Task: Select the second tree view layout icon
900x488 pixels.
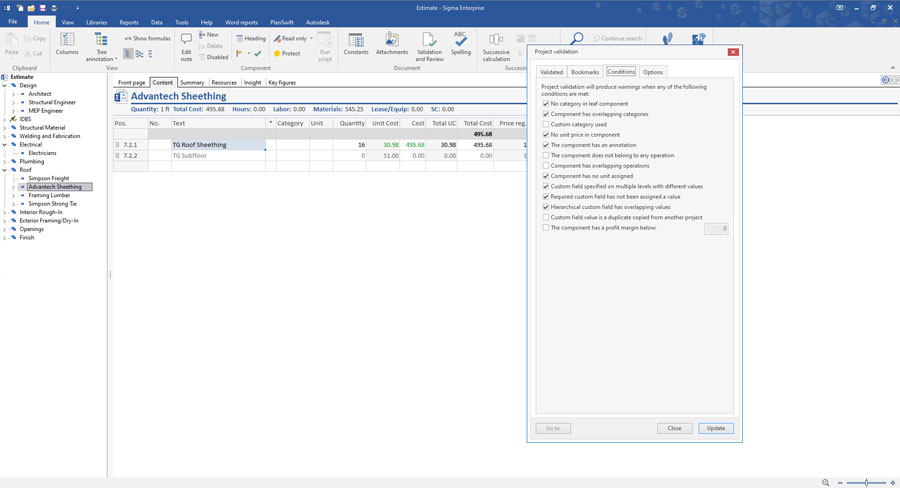Action: point(139,53)
